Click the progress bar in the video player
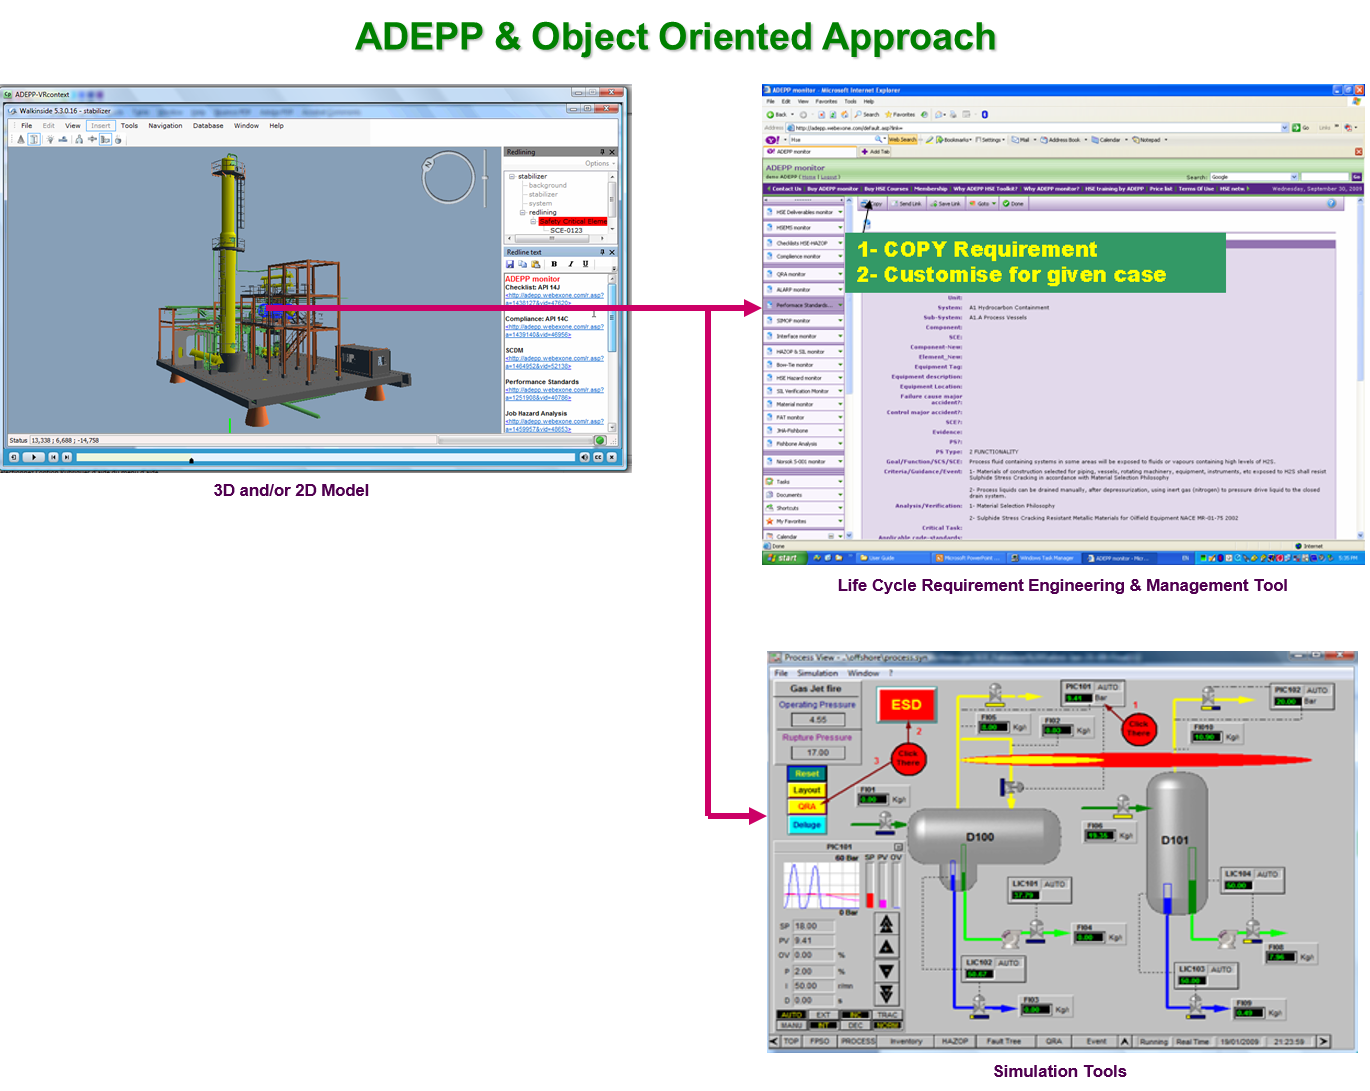Screen dimensions: 1370x1091 click(x=325, y=457)
